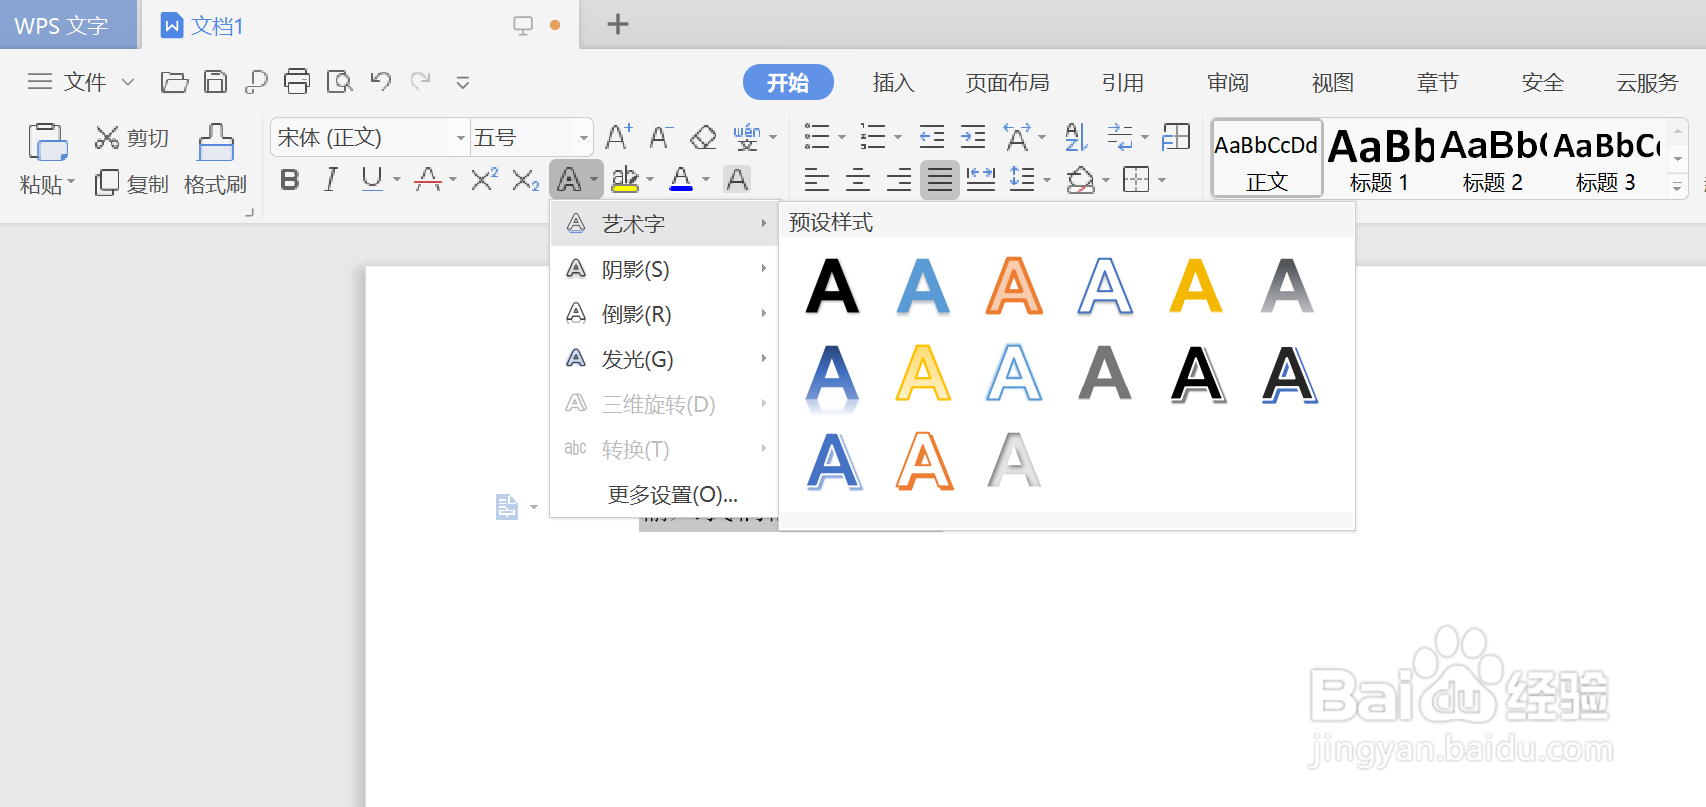Select the gray fill WordArt preset
Viewport: 1706px width, 807px height.
pos(1105,373)
